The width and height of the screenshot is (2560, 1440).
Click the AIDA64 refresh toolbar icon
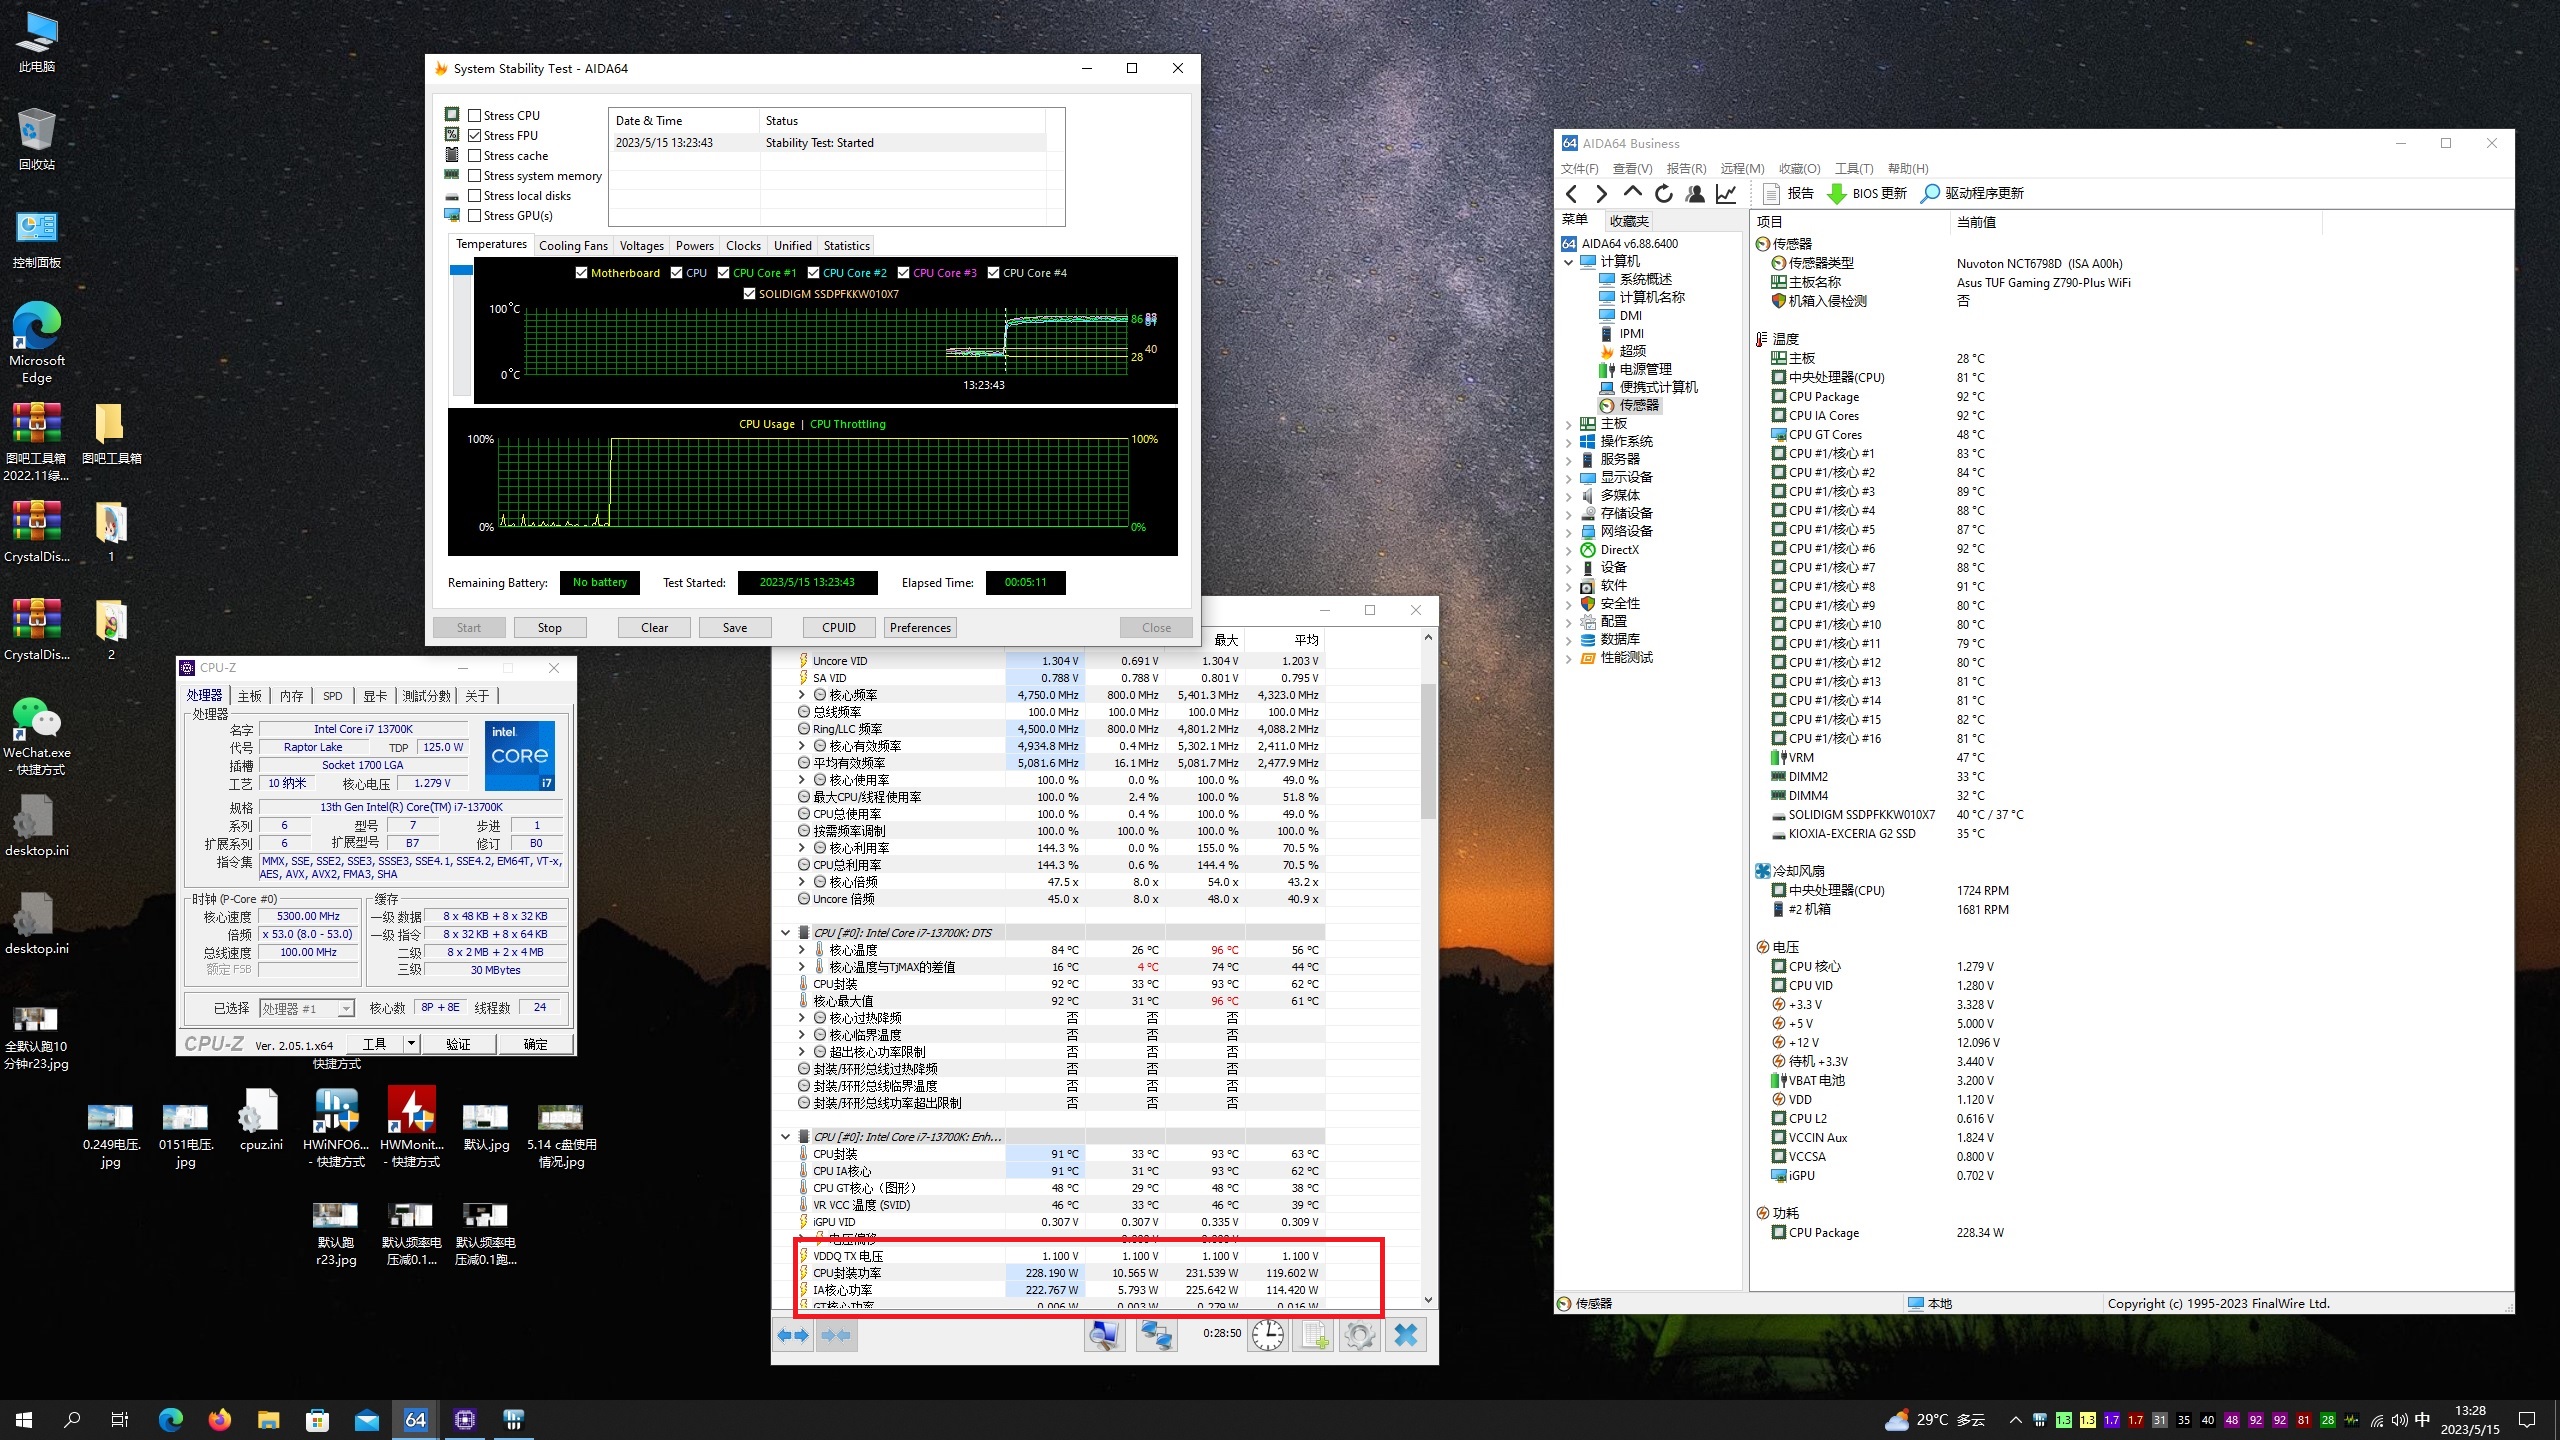pyautogui.click(x=1664, y=194)
